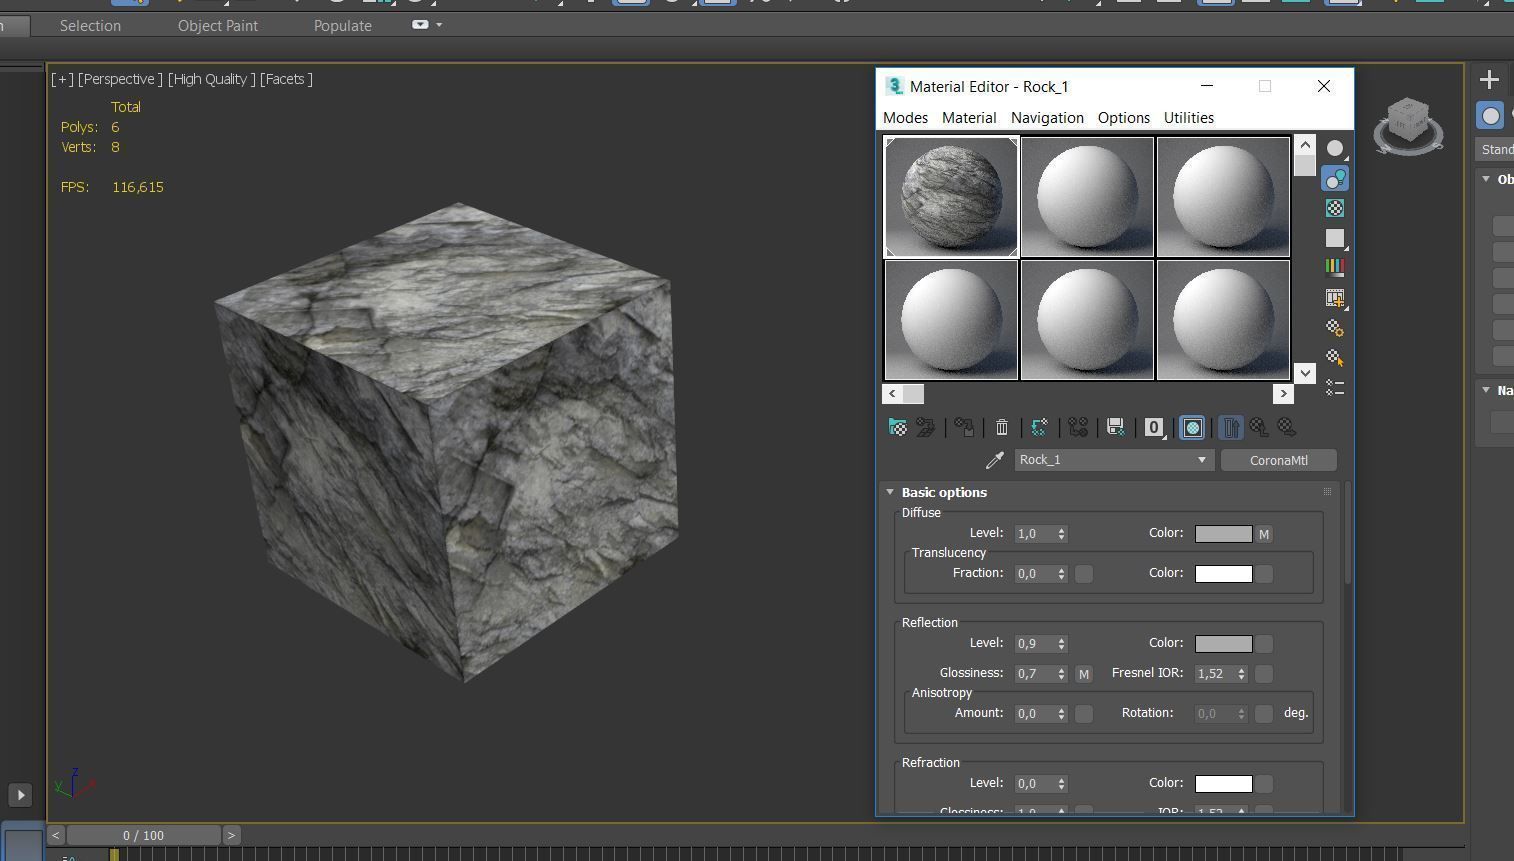Open Material Editor Options gear icon
Screen dimensions: 1514x861
1335,327
